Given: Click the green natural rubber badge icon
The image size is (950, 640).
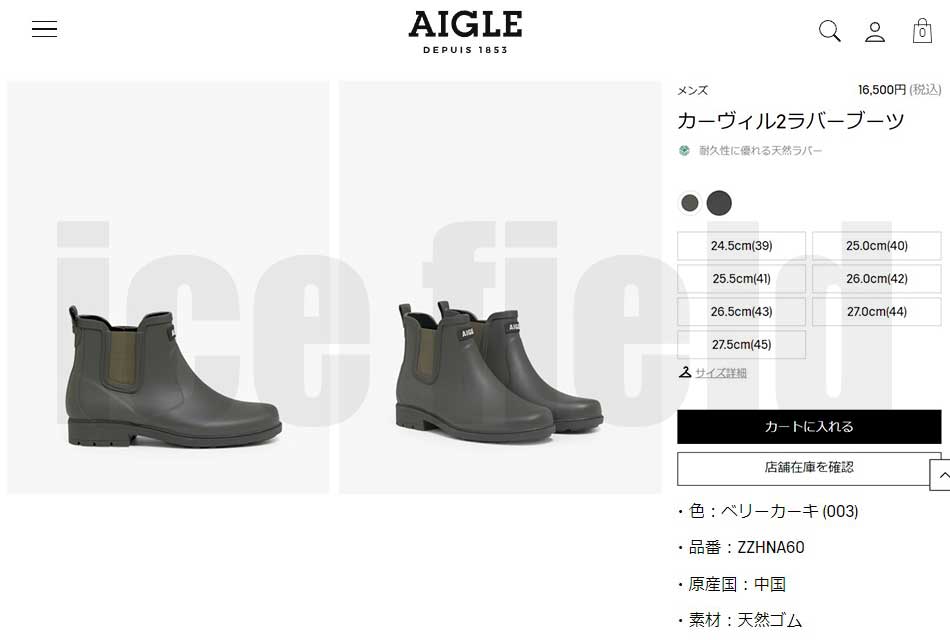Looking at the screenshot, I should [684, 150].
